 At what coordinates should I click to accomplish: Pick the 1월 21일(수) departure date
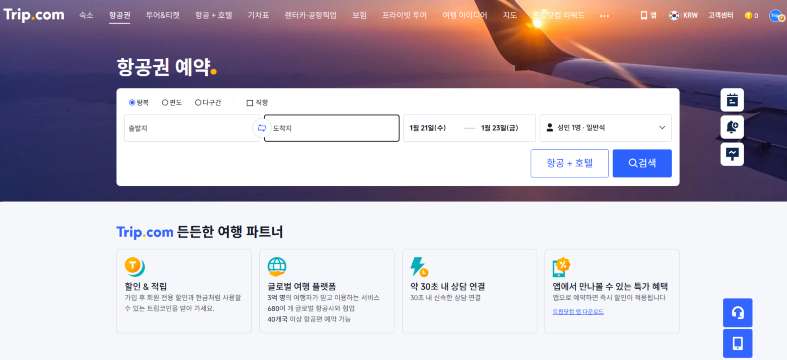(x=428, y=128)
